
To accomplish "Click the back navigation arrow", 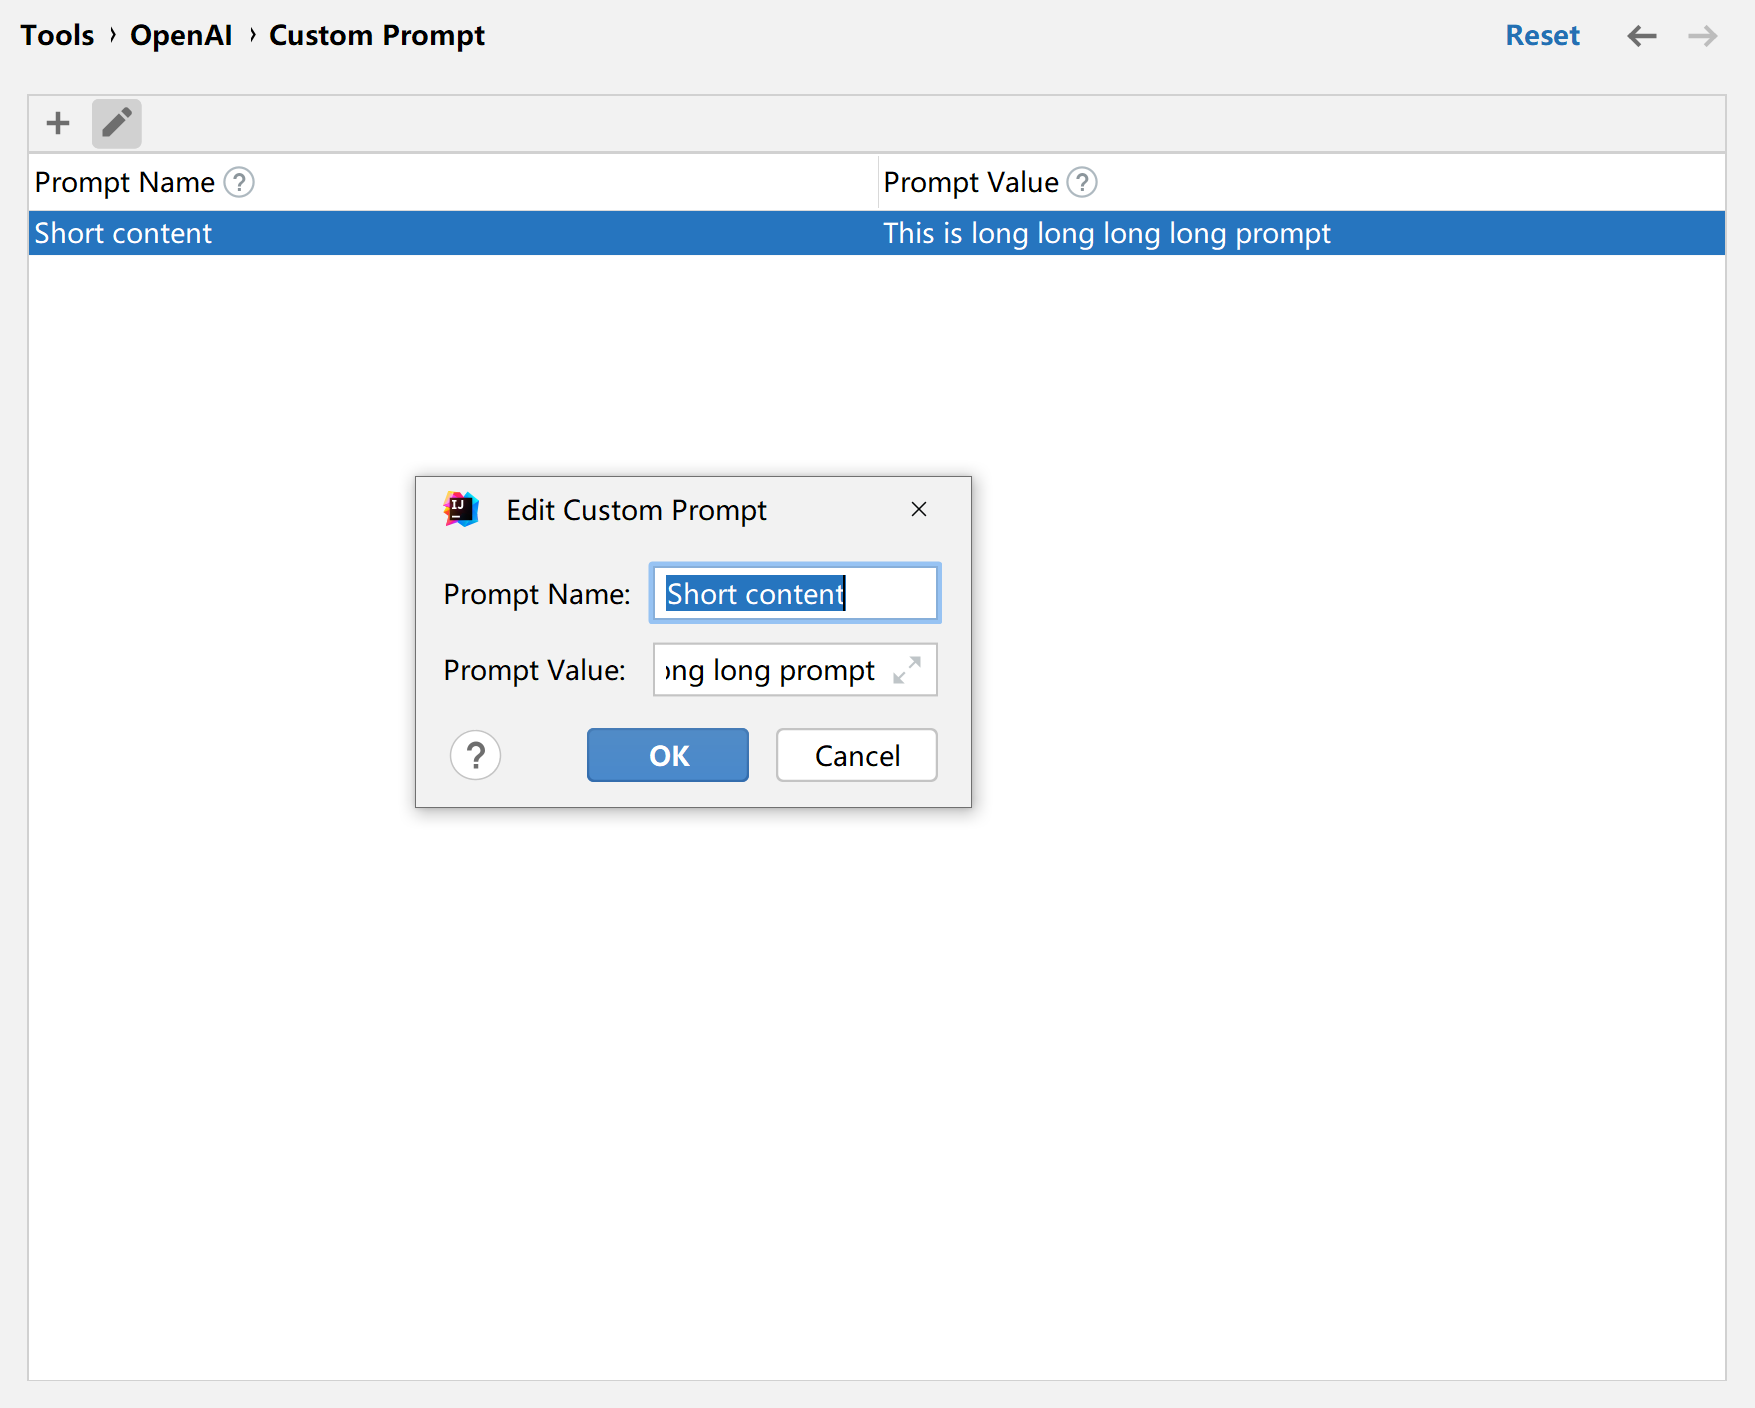I will [x=1641, y=35].
